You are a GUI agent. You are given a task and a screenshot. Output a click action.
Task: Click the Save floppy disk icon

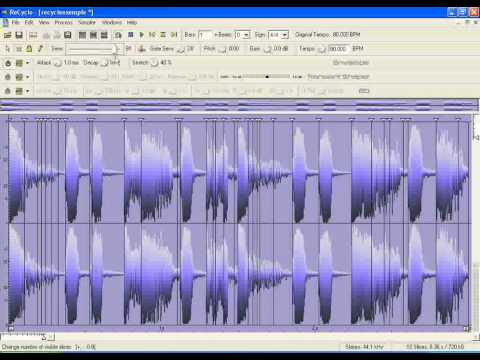coord(19,35)
